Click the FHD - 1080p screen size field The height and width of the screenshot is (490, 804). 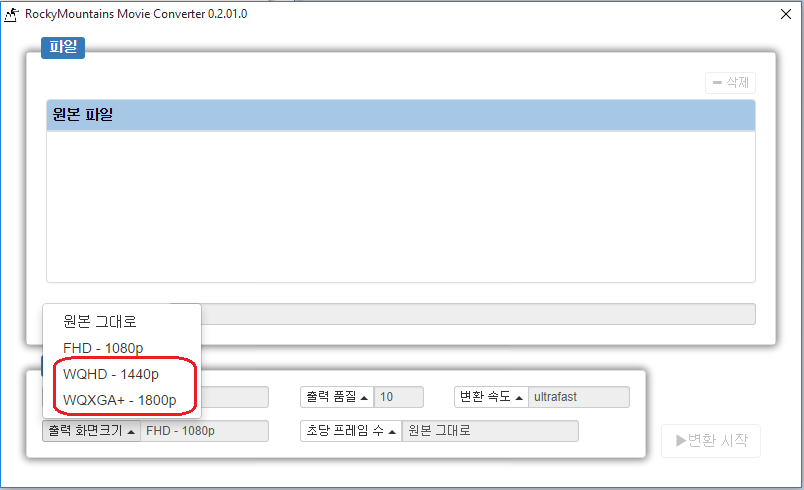point(204,431)
